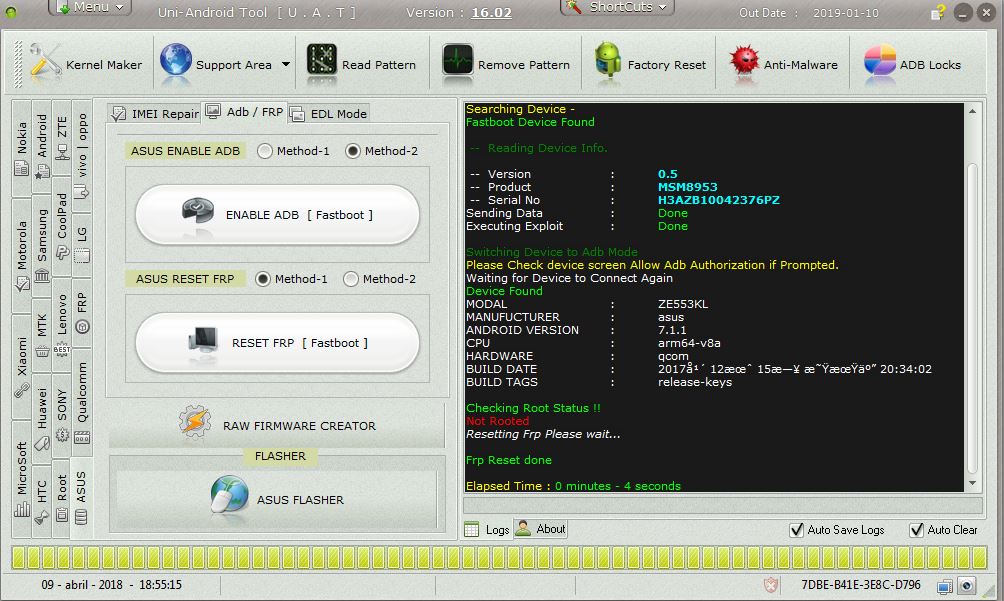The height and width of the screenshot is (601, 1004).
Task: Open the Menu dropdown
Action: 90,7
